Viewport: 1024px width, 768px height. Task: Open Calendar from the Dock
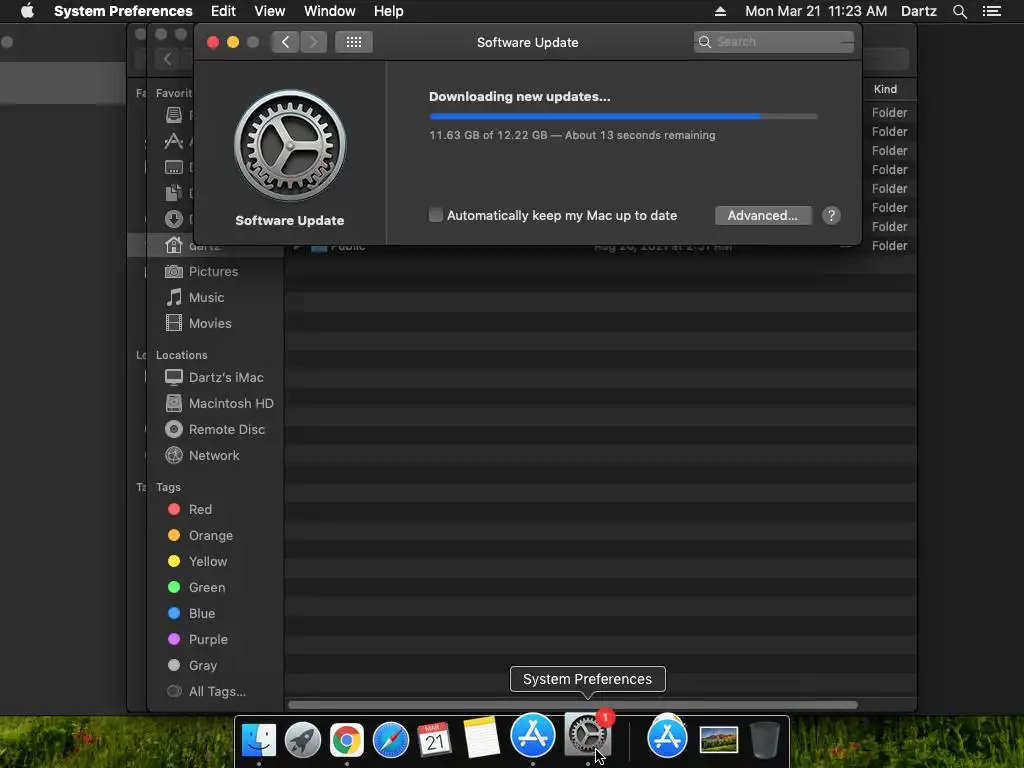[x=434, y=740]
